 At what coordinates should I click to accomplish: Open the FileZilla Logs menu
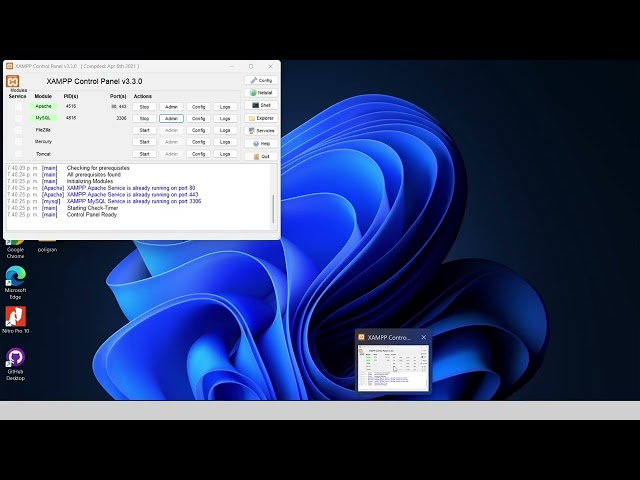225,130
